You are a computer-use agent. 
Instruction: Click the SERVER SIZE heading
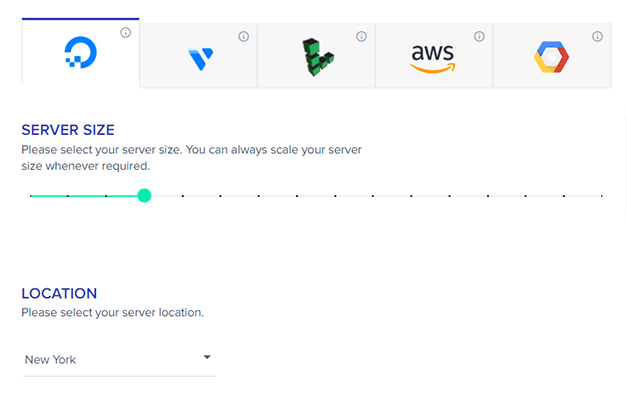click(68, 130)
